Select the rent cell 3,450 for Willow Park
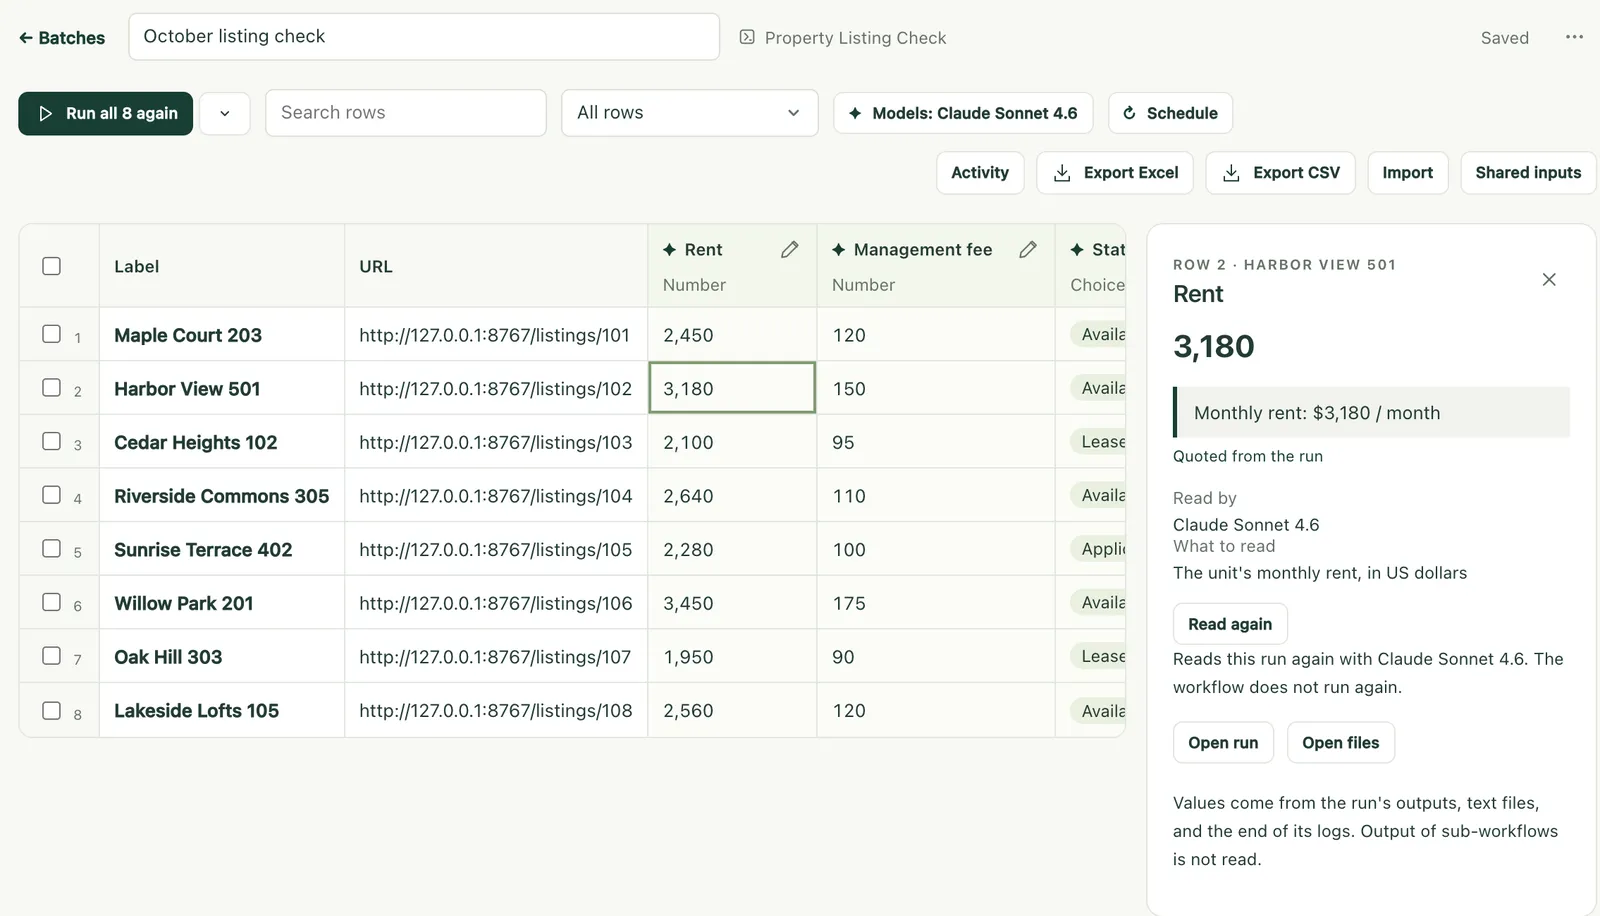This screenshot has height=916, width=1600. point(732,603)
